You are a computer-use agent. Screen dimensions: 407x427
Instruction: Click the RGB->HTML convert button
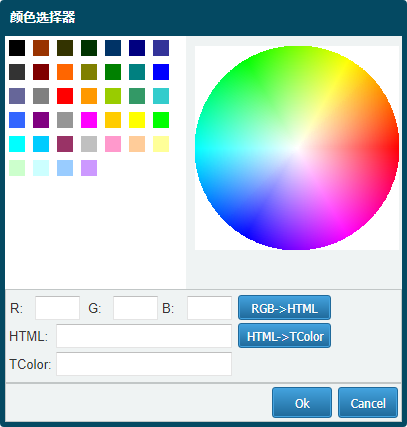click(x=284, y=308)
